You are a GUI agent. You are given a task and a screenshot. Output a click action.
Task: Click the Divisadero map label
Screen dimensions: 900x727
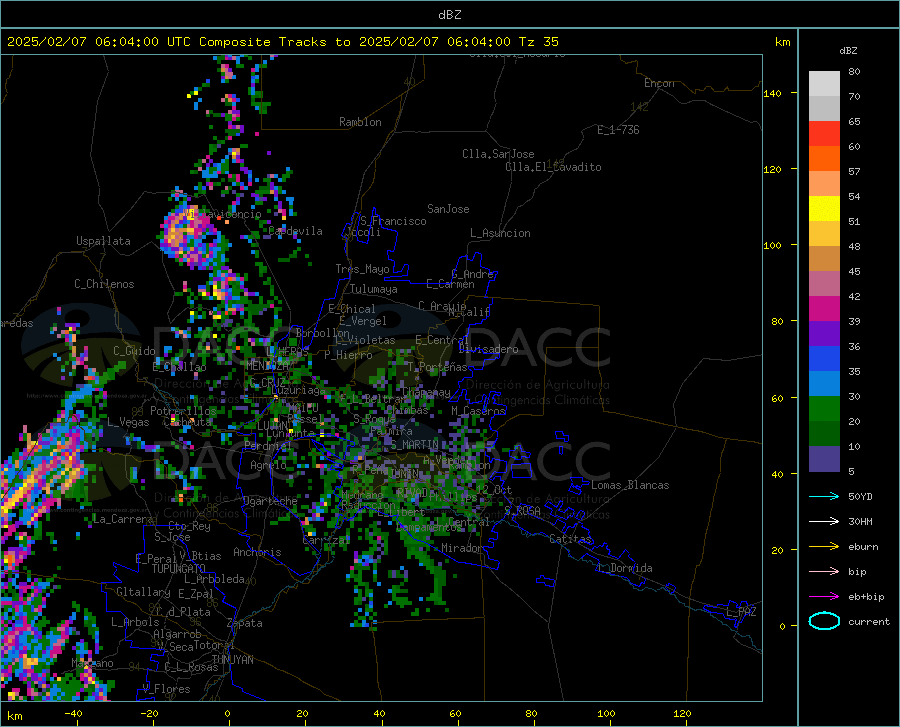(488, 349)
